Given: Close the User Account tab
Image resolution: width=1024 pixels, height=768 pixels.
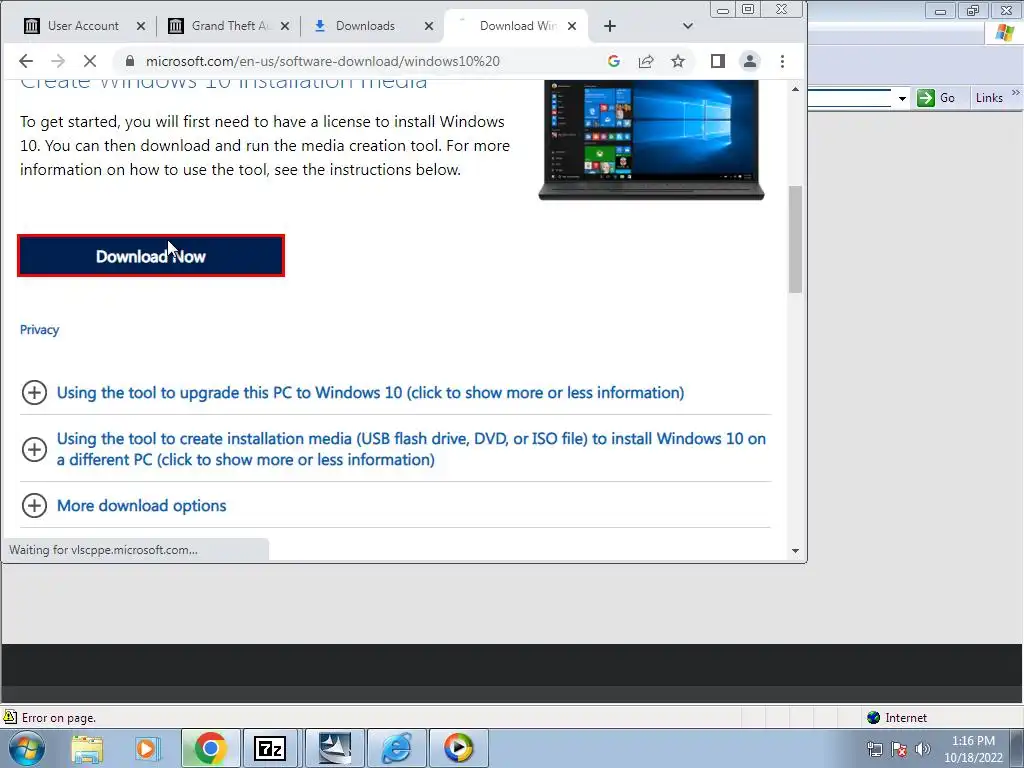Looking at the screenshot, I should 141,26.
